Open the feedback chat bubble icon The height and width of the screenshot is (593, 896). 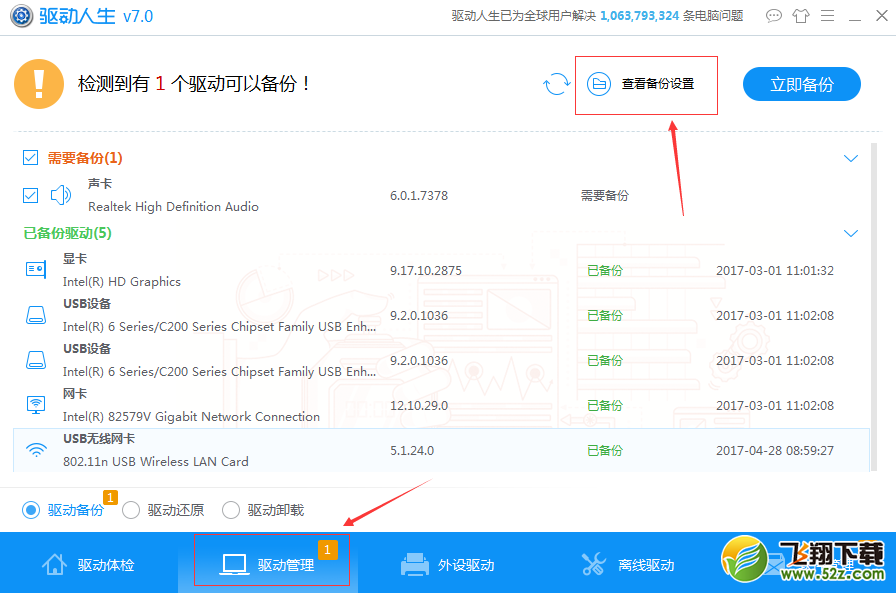click(774, 16)
